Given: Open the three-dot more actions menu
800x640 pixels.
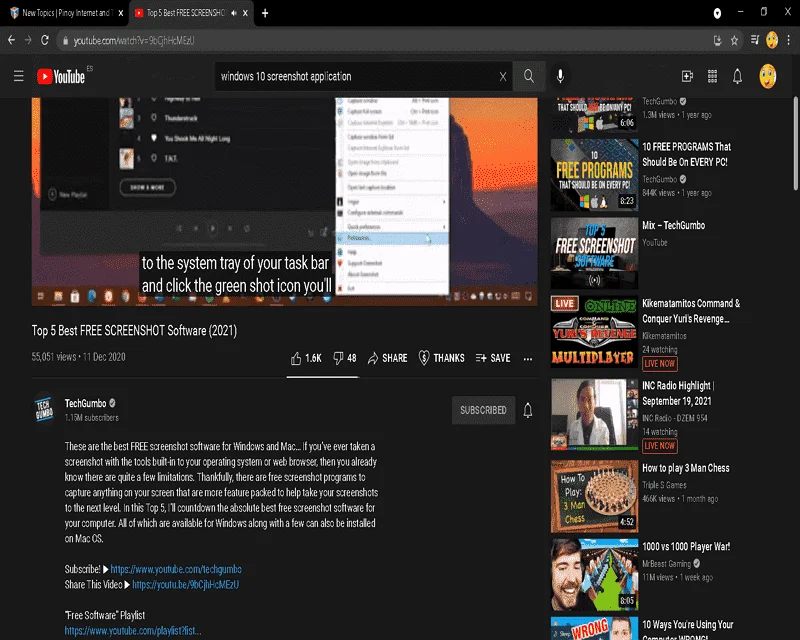Looking at the screenshot, I should pos(528,359).
